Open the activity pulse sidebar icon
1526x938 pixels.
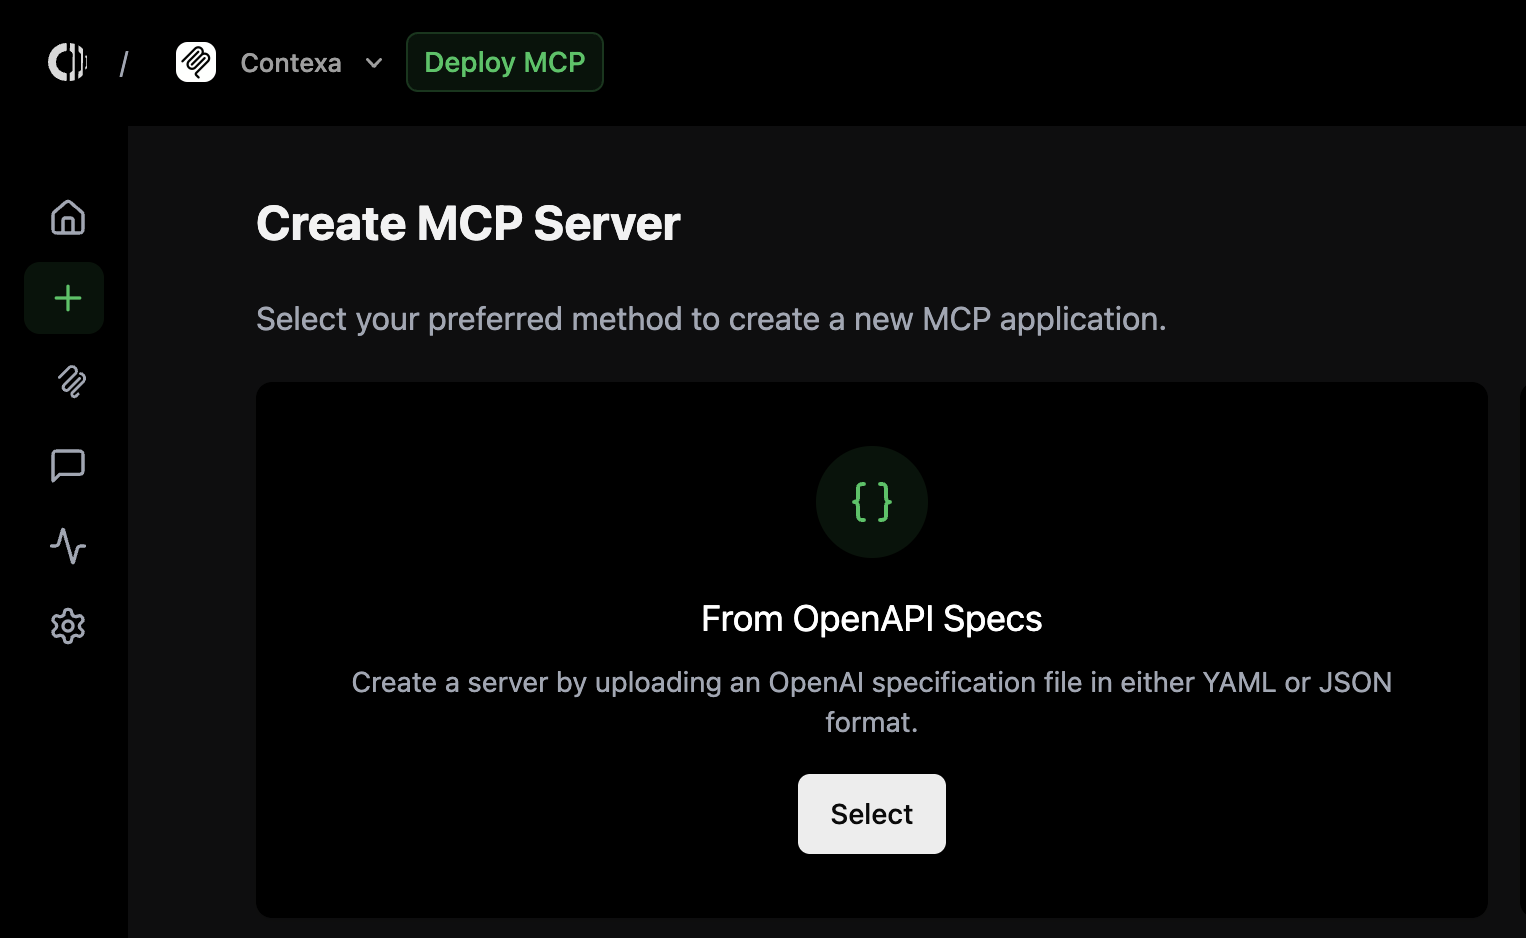click(x=68, y=546)
